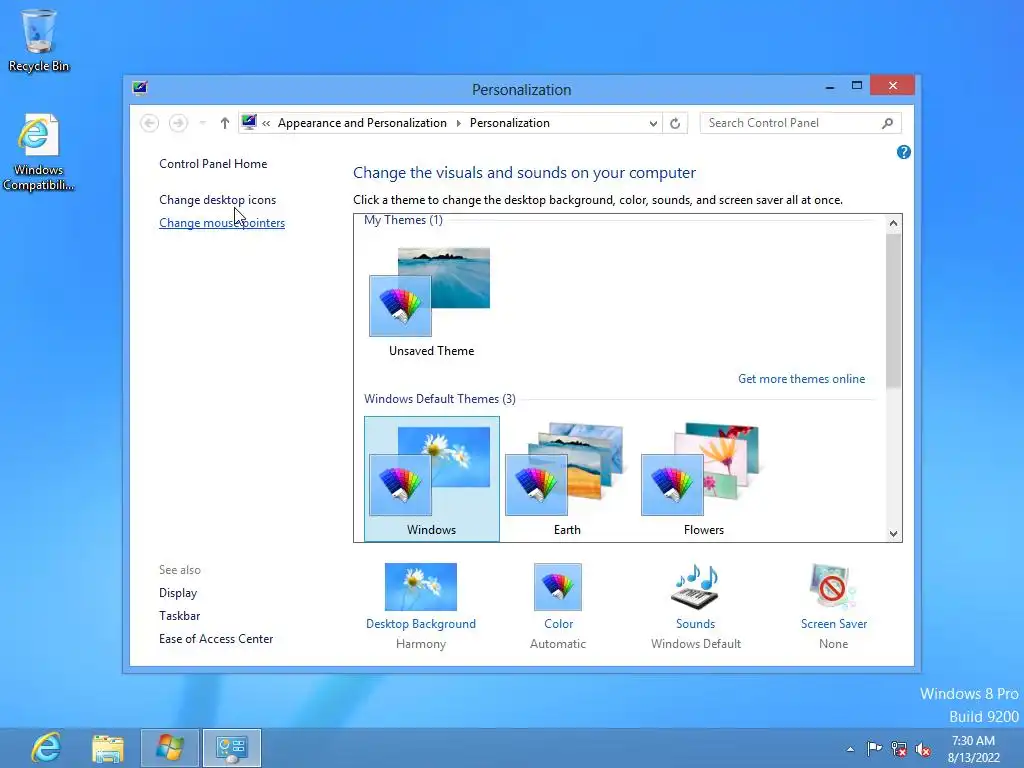Launch Internet Explorer from taskbar
The width and height of the screenshot is (1024, 768).
[x=46, y=748]
